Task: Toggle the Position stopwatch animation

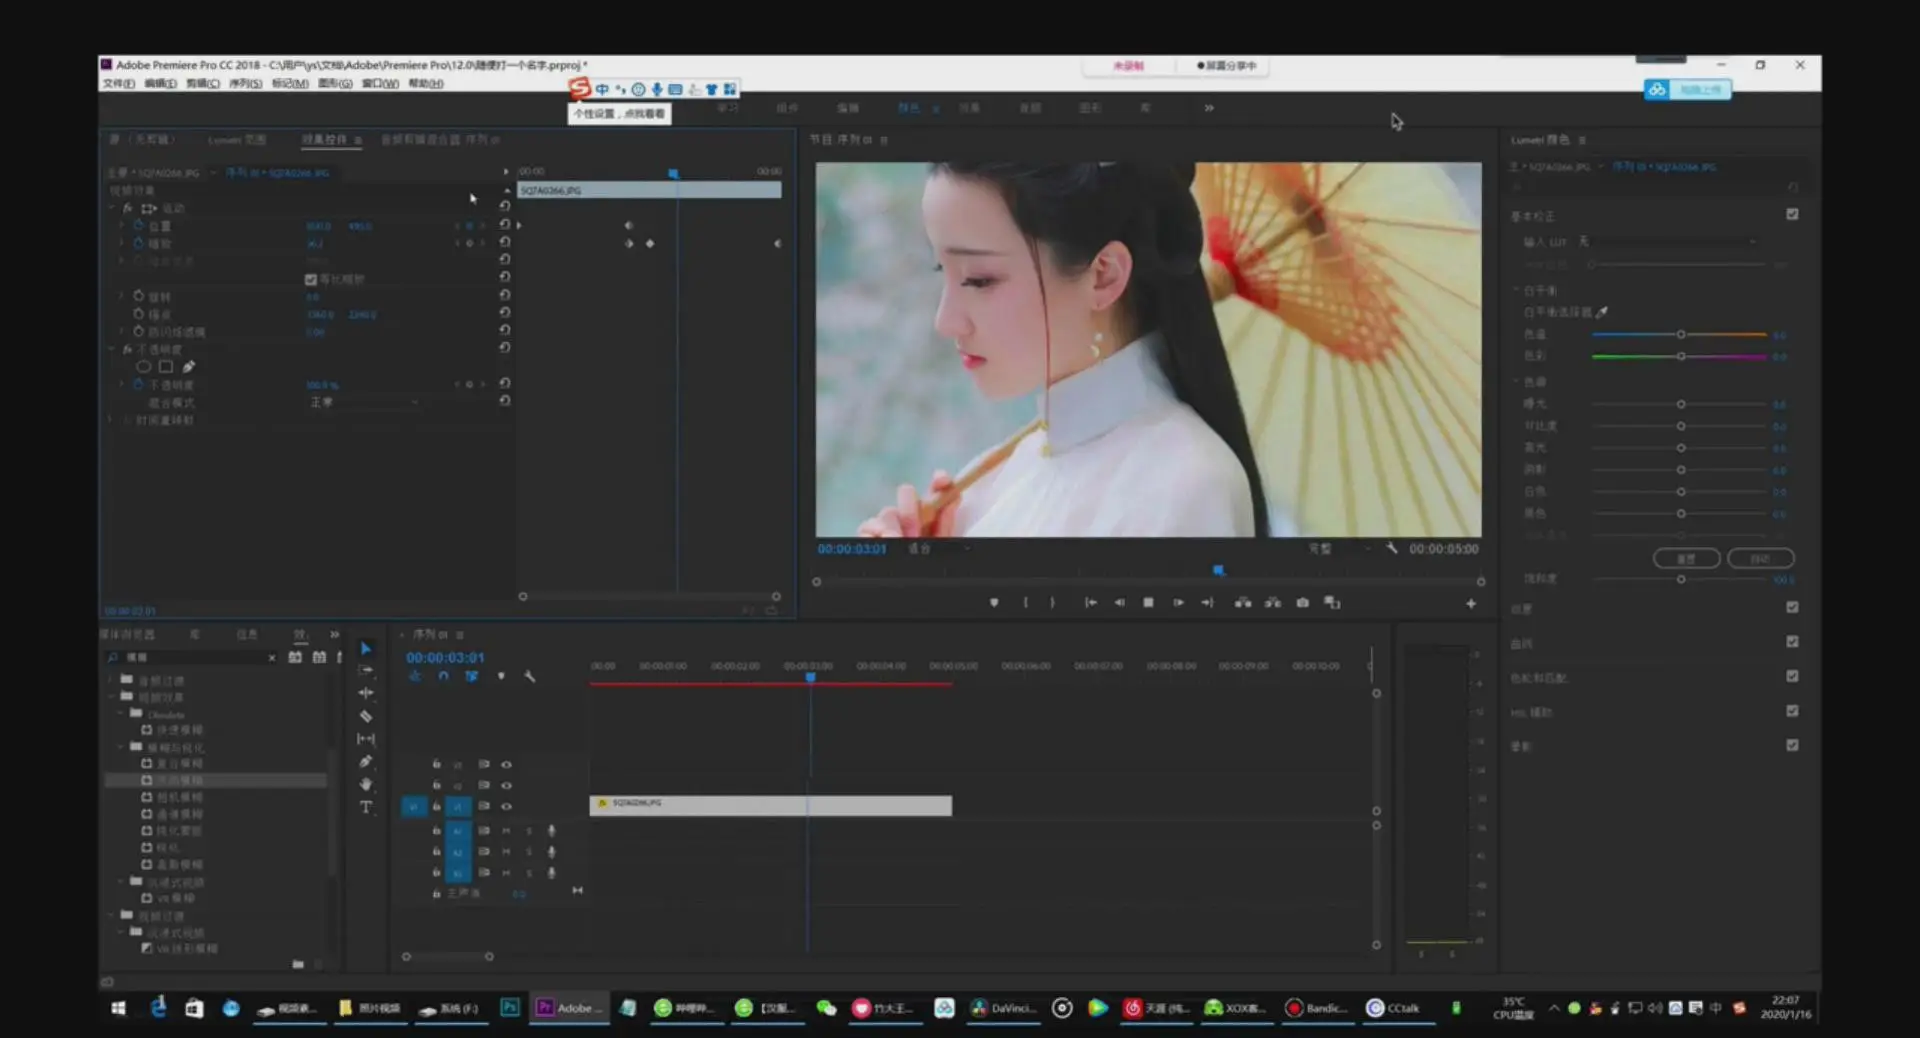Action: (138, 226)
